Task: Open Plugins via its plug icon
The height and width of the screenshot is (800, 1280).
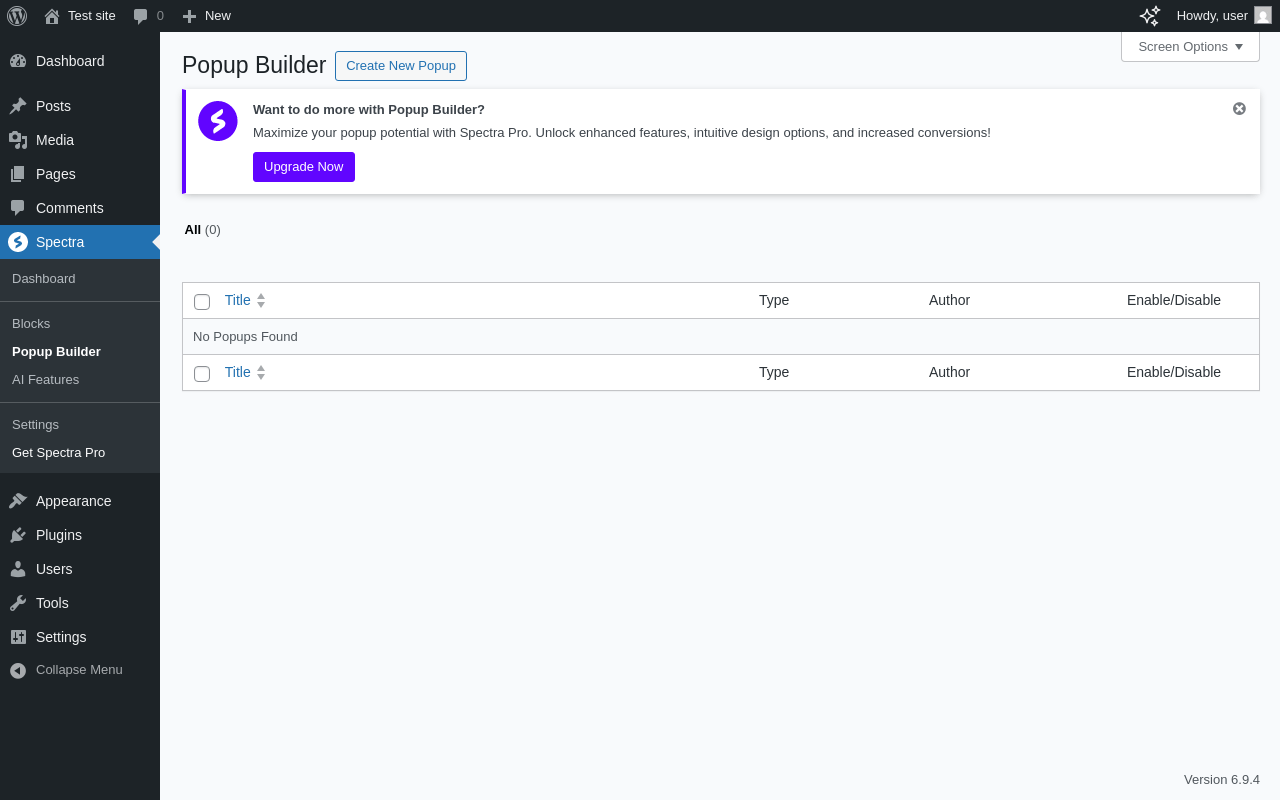Action: [x=18, y=535]
